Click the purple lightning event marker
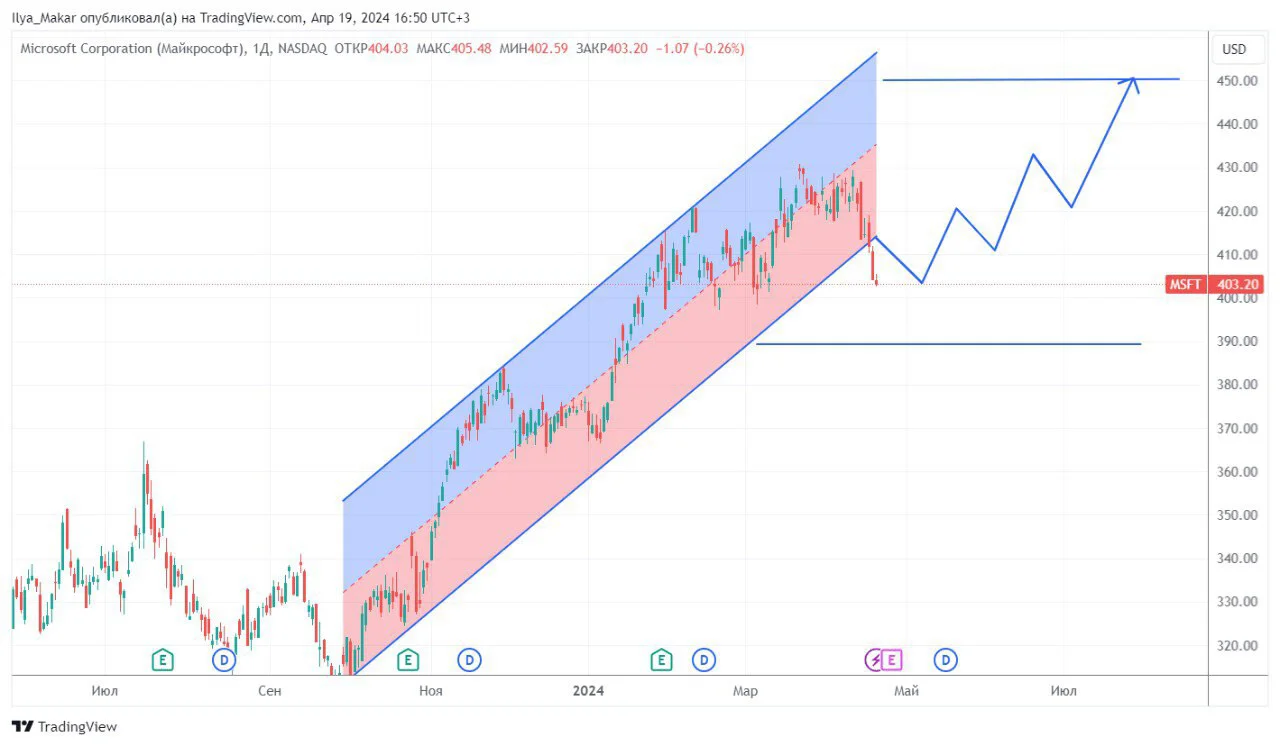Viewport: 1280px width, 746px height. (875, 660)
